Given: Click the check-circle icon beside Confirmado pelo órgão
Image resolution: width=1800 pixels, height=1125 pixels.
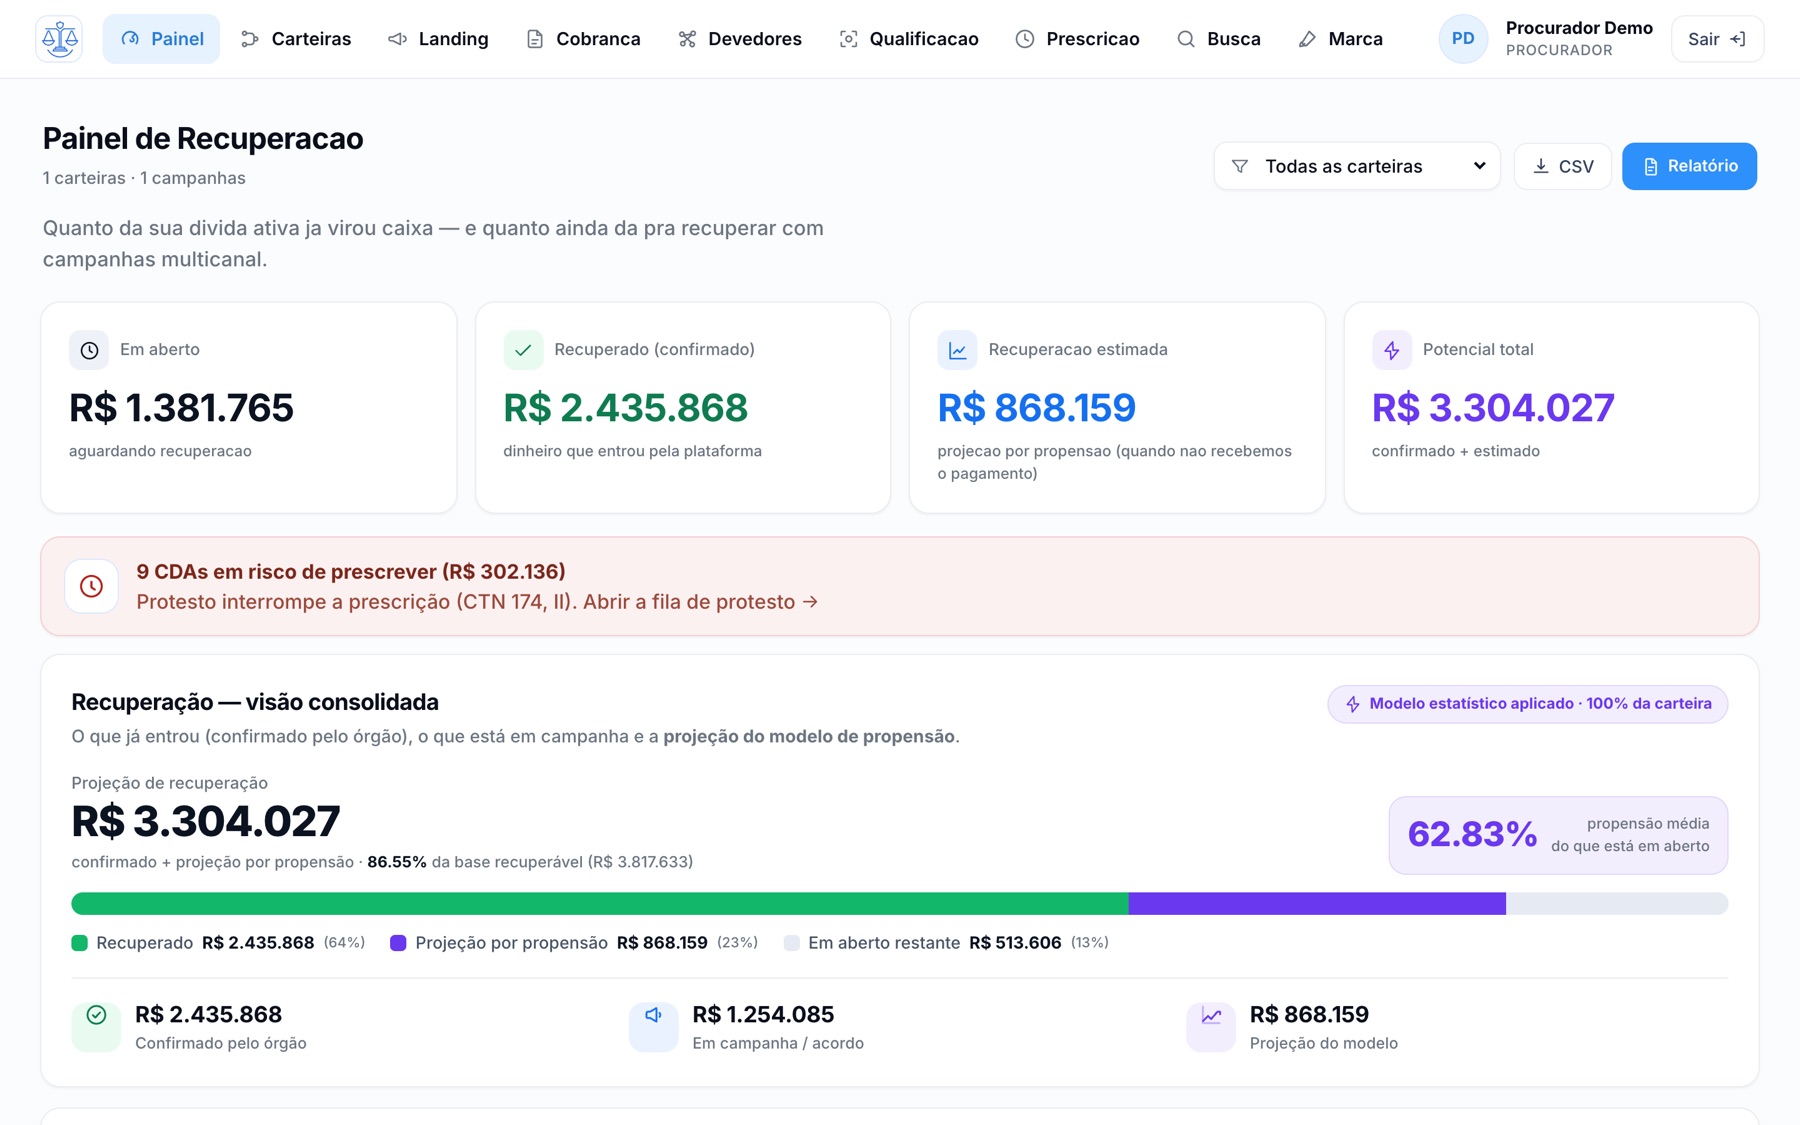Looking at the screenshot, I should (96, 1026).
